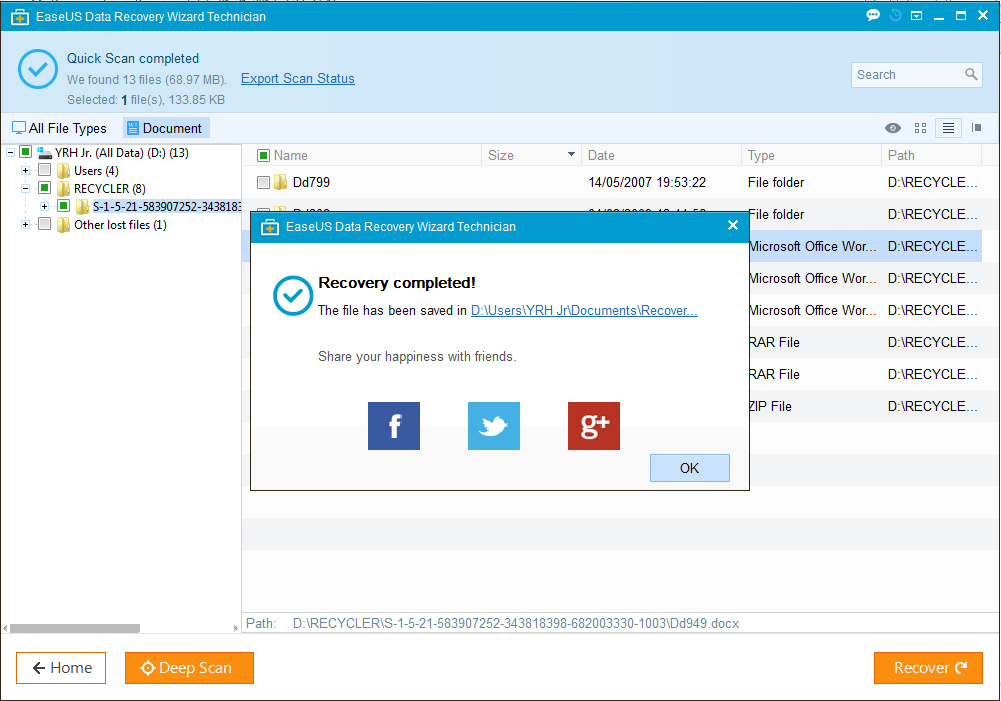Click the scan history clock icon

click(x=895, y=15)
